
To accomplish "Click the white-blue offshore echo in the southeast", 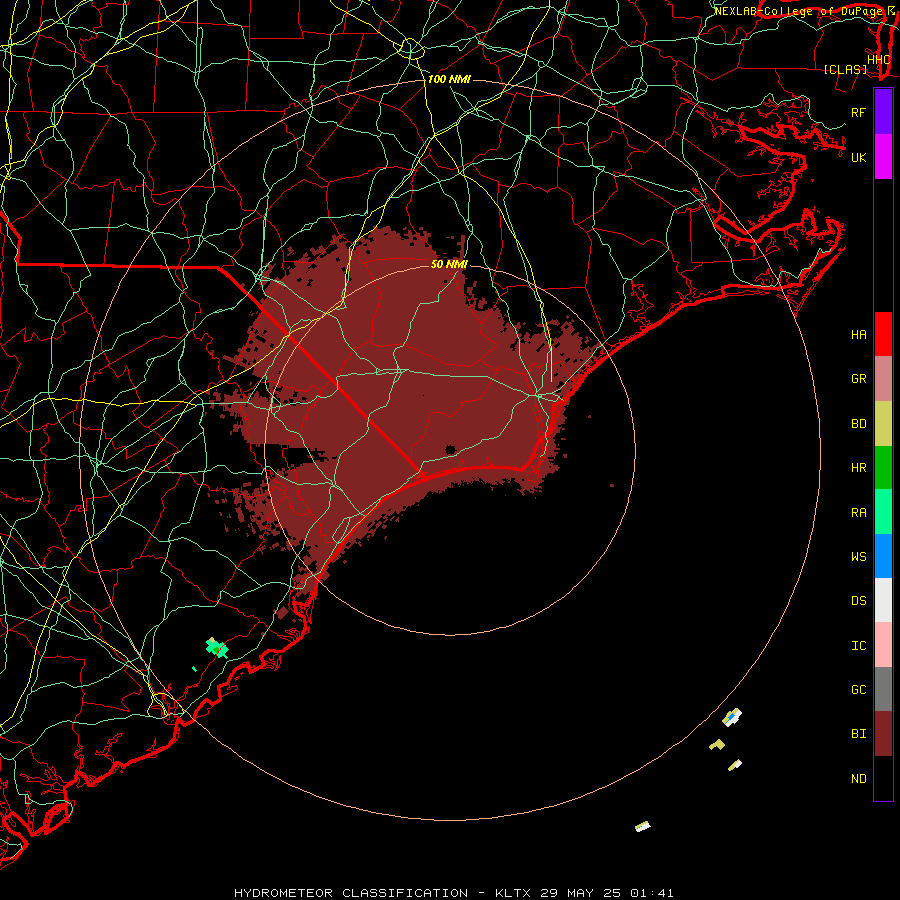I will pos(732,717).
